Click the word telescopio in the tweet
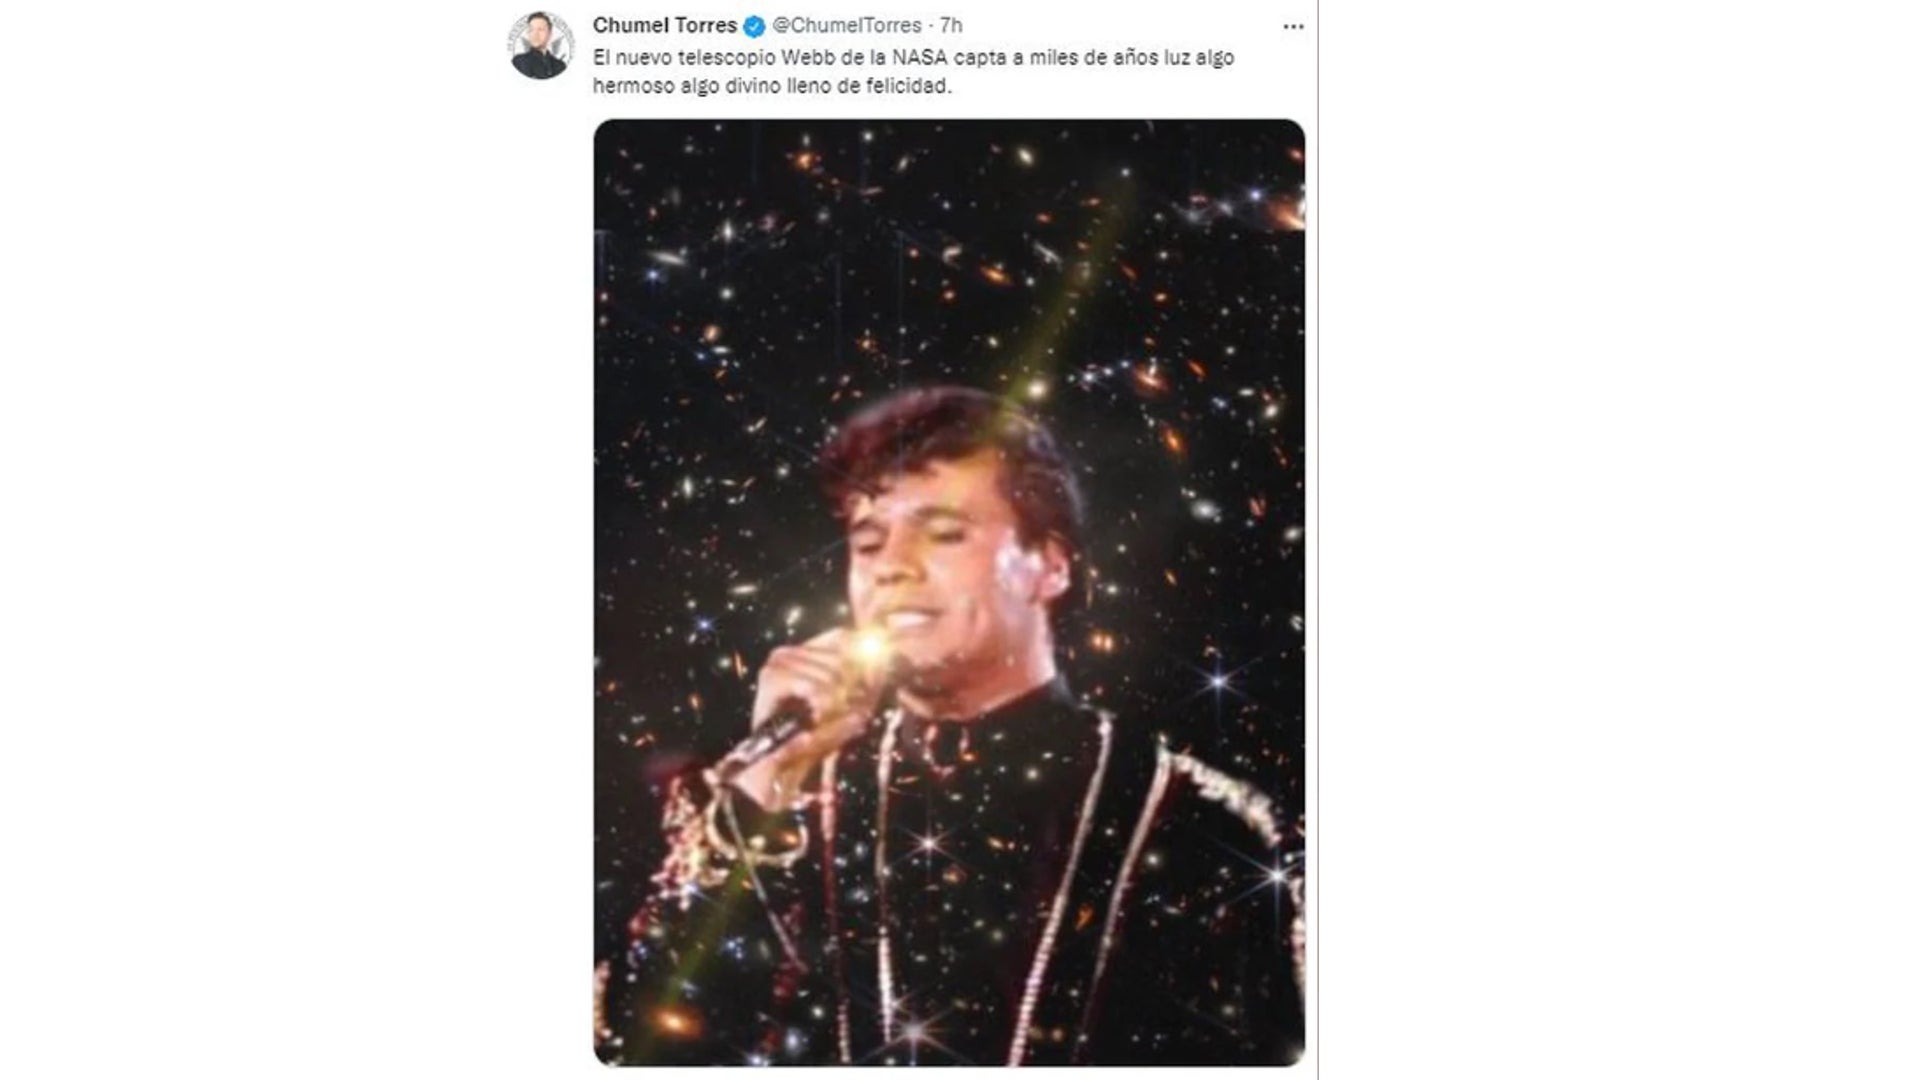 [x=728, y=58]
